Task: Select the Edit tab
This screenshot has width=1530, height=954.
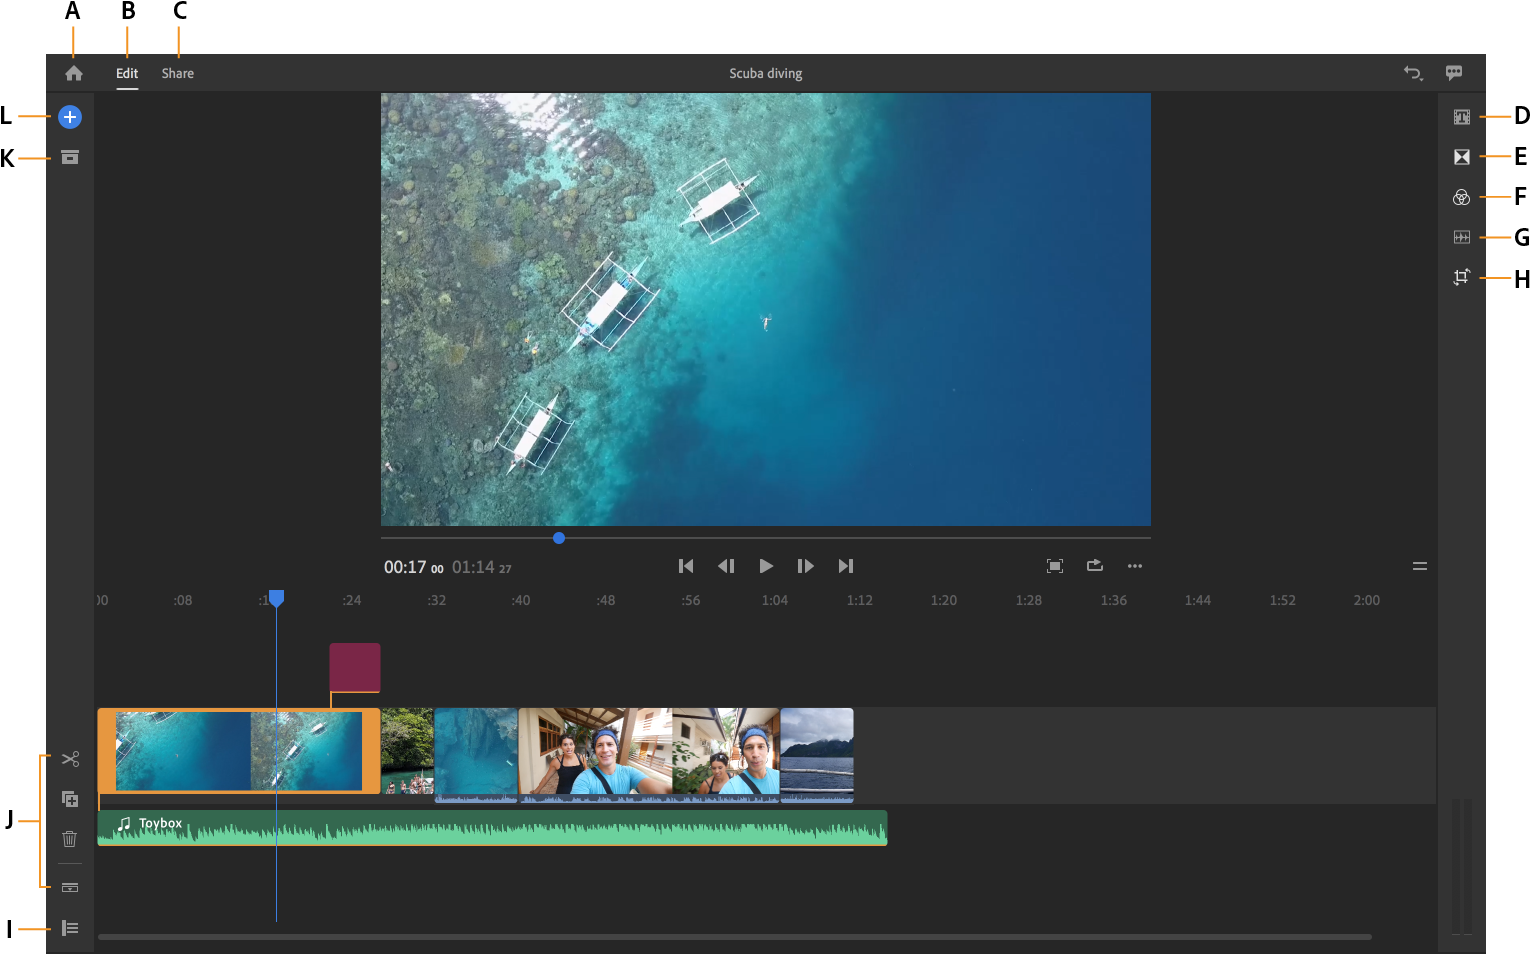Action: coord(127,73)
